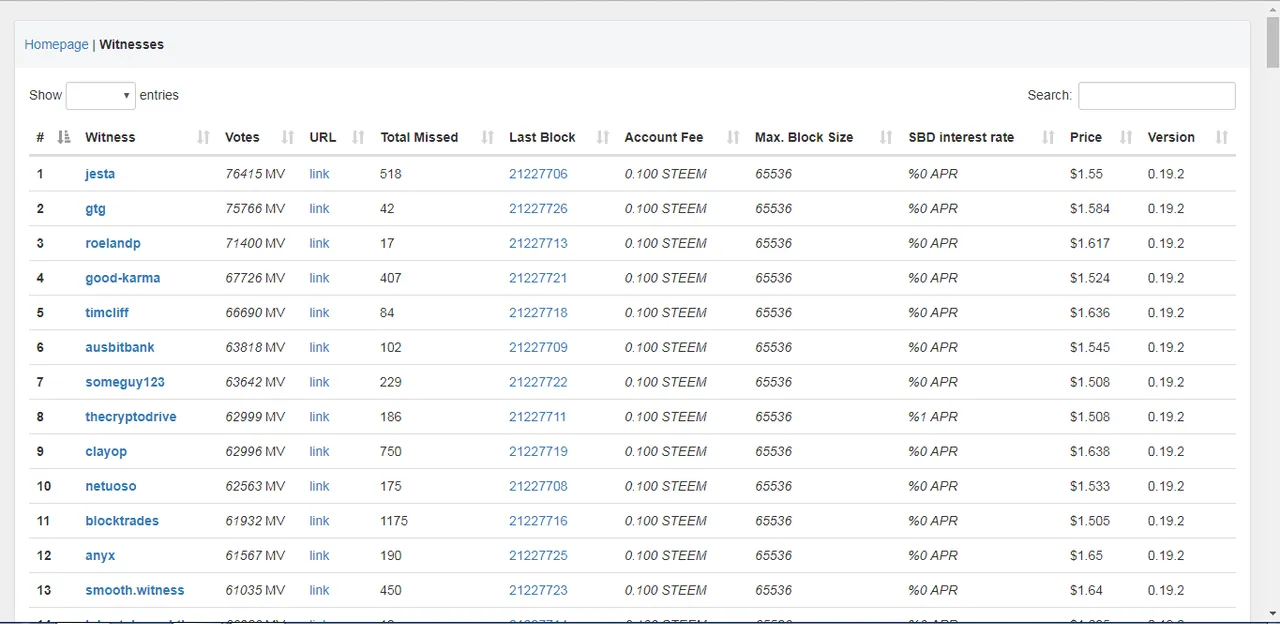Open witness good-karma profile
Image resolution: width=1280 pixels, height=624 pixels.
123,278
